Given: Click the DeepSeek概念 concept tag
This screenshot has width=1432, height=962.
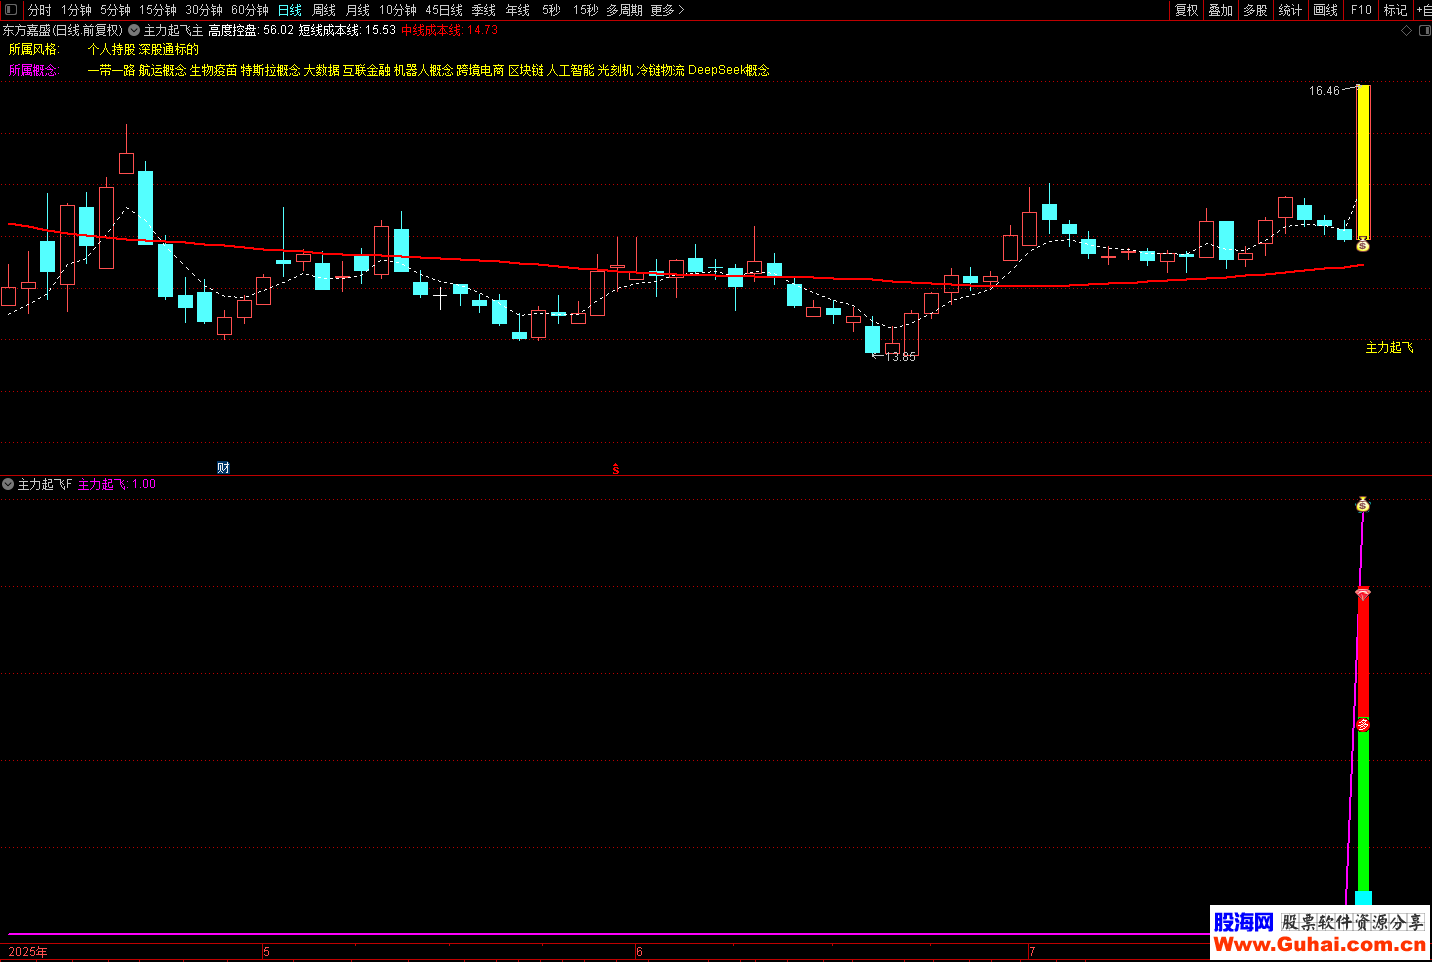Looking at the screenshot, I should [729, 70].
